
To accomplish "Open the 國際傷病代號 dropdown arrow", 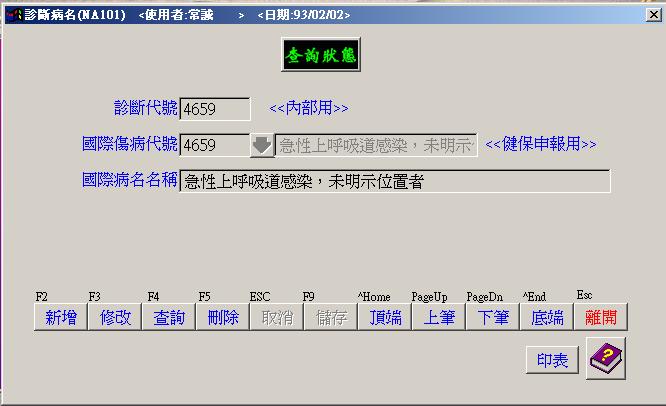I will [261, 145].
